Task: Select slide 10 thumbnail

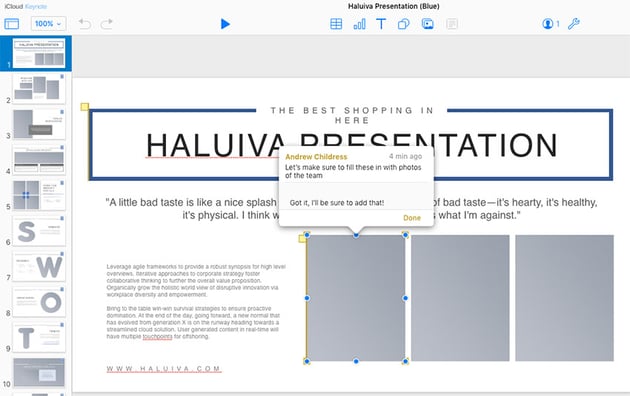Action: (39, 372)
